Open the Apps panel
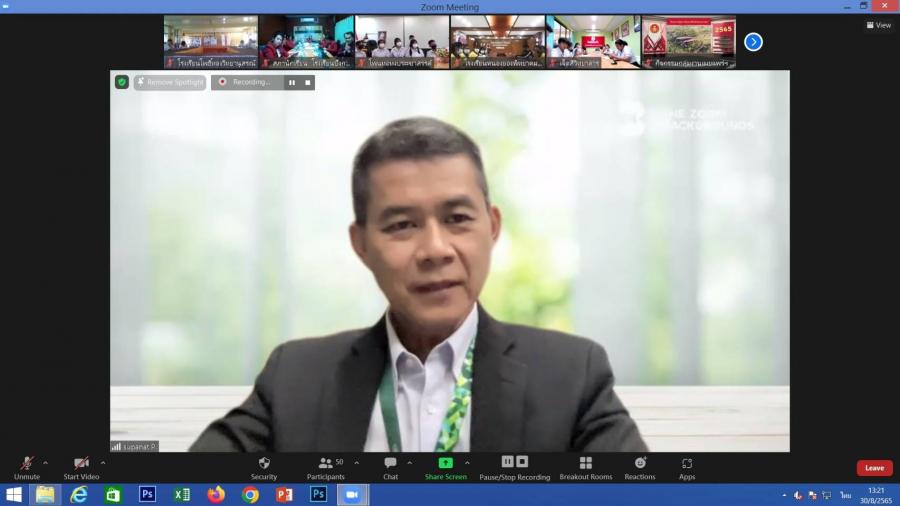 [687, 467]
